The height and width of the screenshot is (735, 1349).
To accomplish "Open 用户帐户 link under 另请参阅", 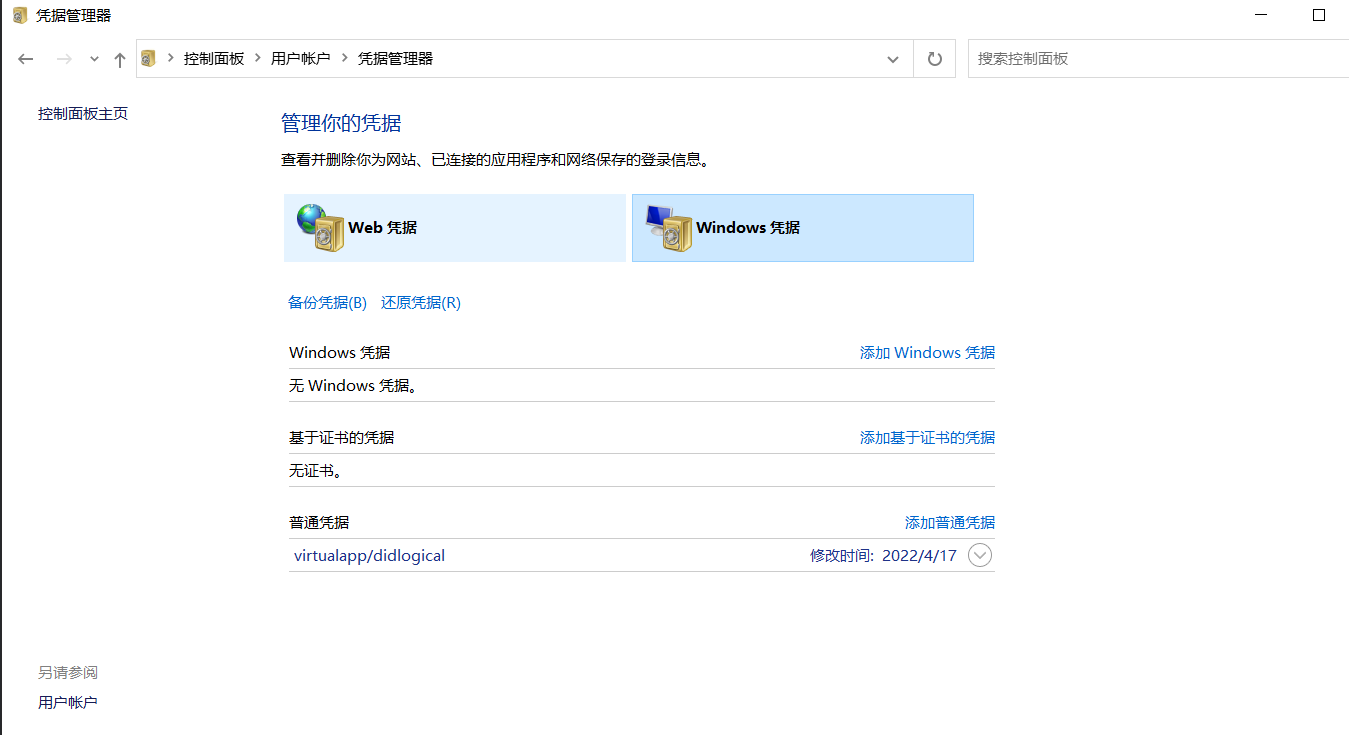I will [68, 703].
